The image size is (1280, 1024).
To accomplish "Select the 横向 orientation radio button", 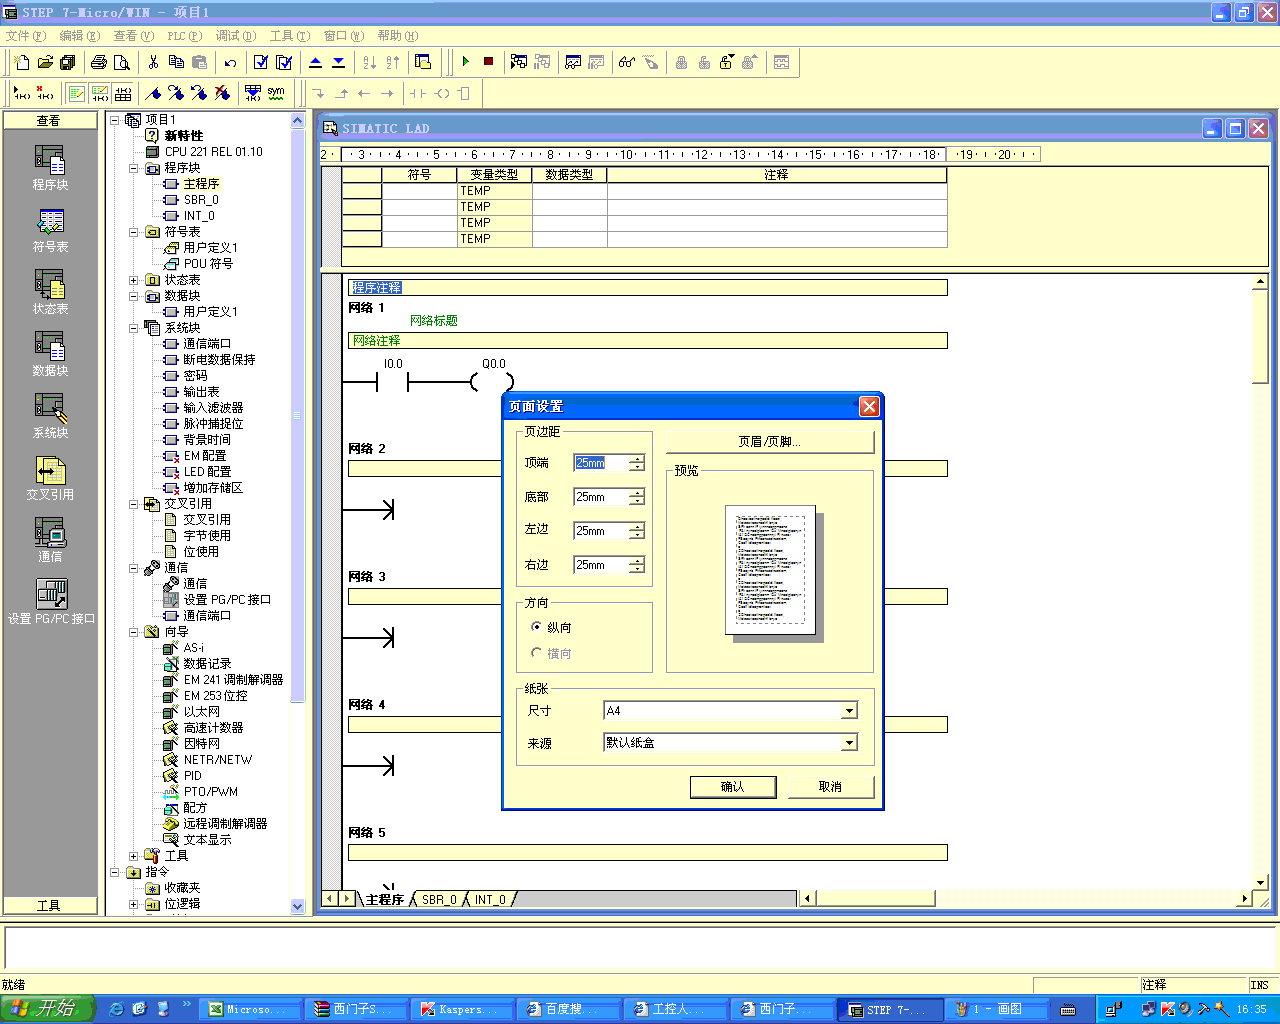I will tap(537, 653).
